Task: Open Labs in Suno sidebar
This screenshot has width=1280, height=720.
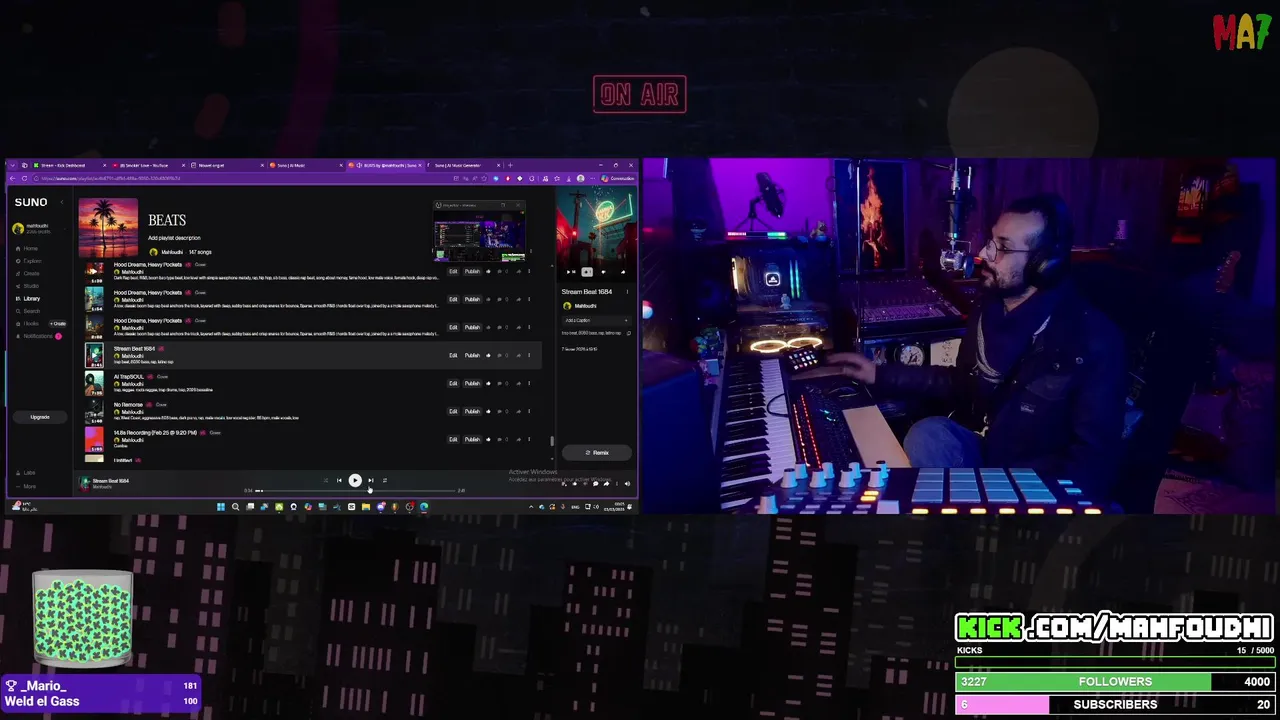Action: point(26,473)
